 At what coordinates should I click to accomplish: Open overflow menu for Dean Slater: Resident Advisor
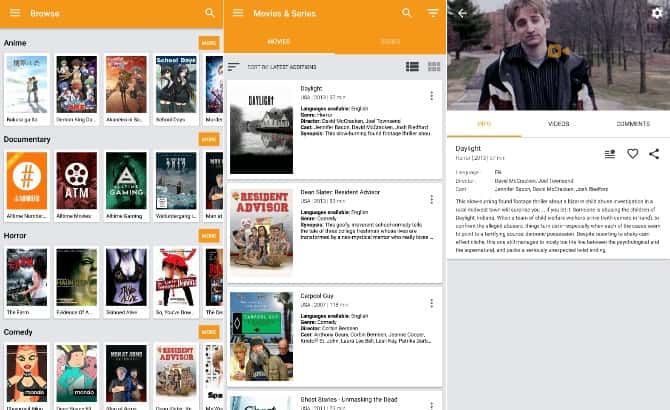pos(432,199)
